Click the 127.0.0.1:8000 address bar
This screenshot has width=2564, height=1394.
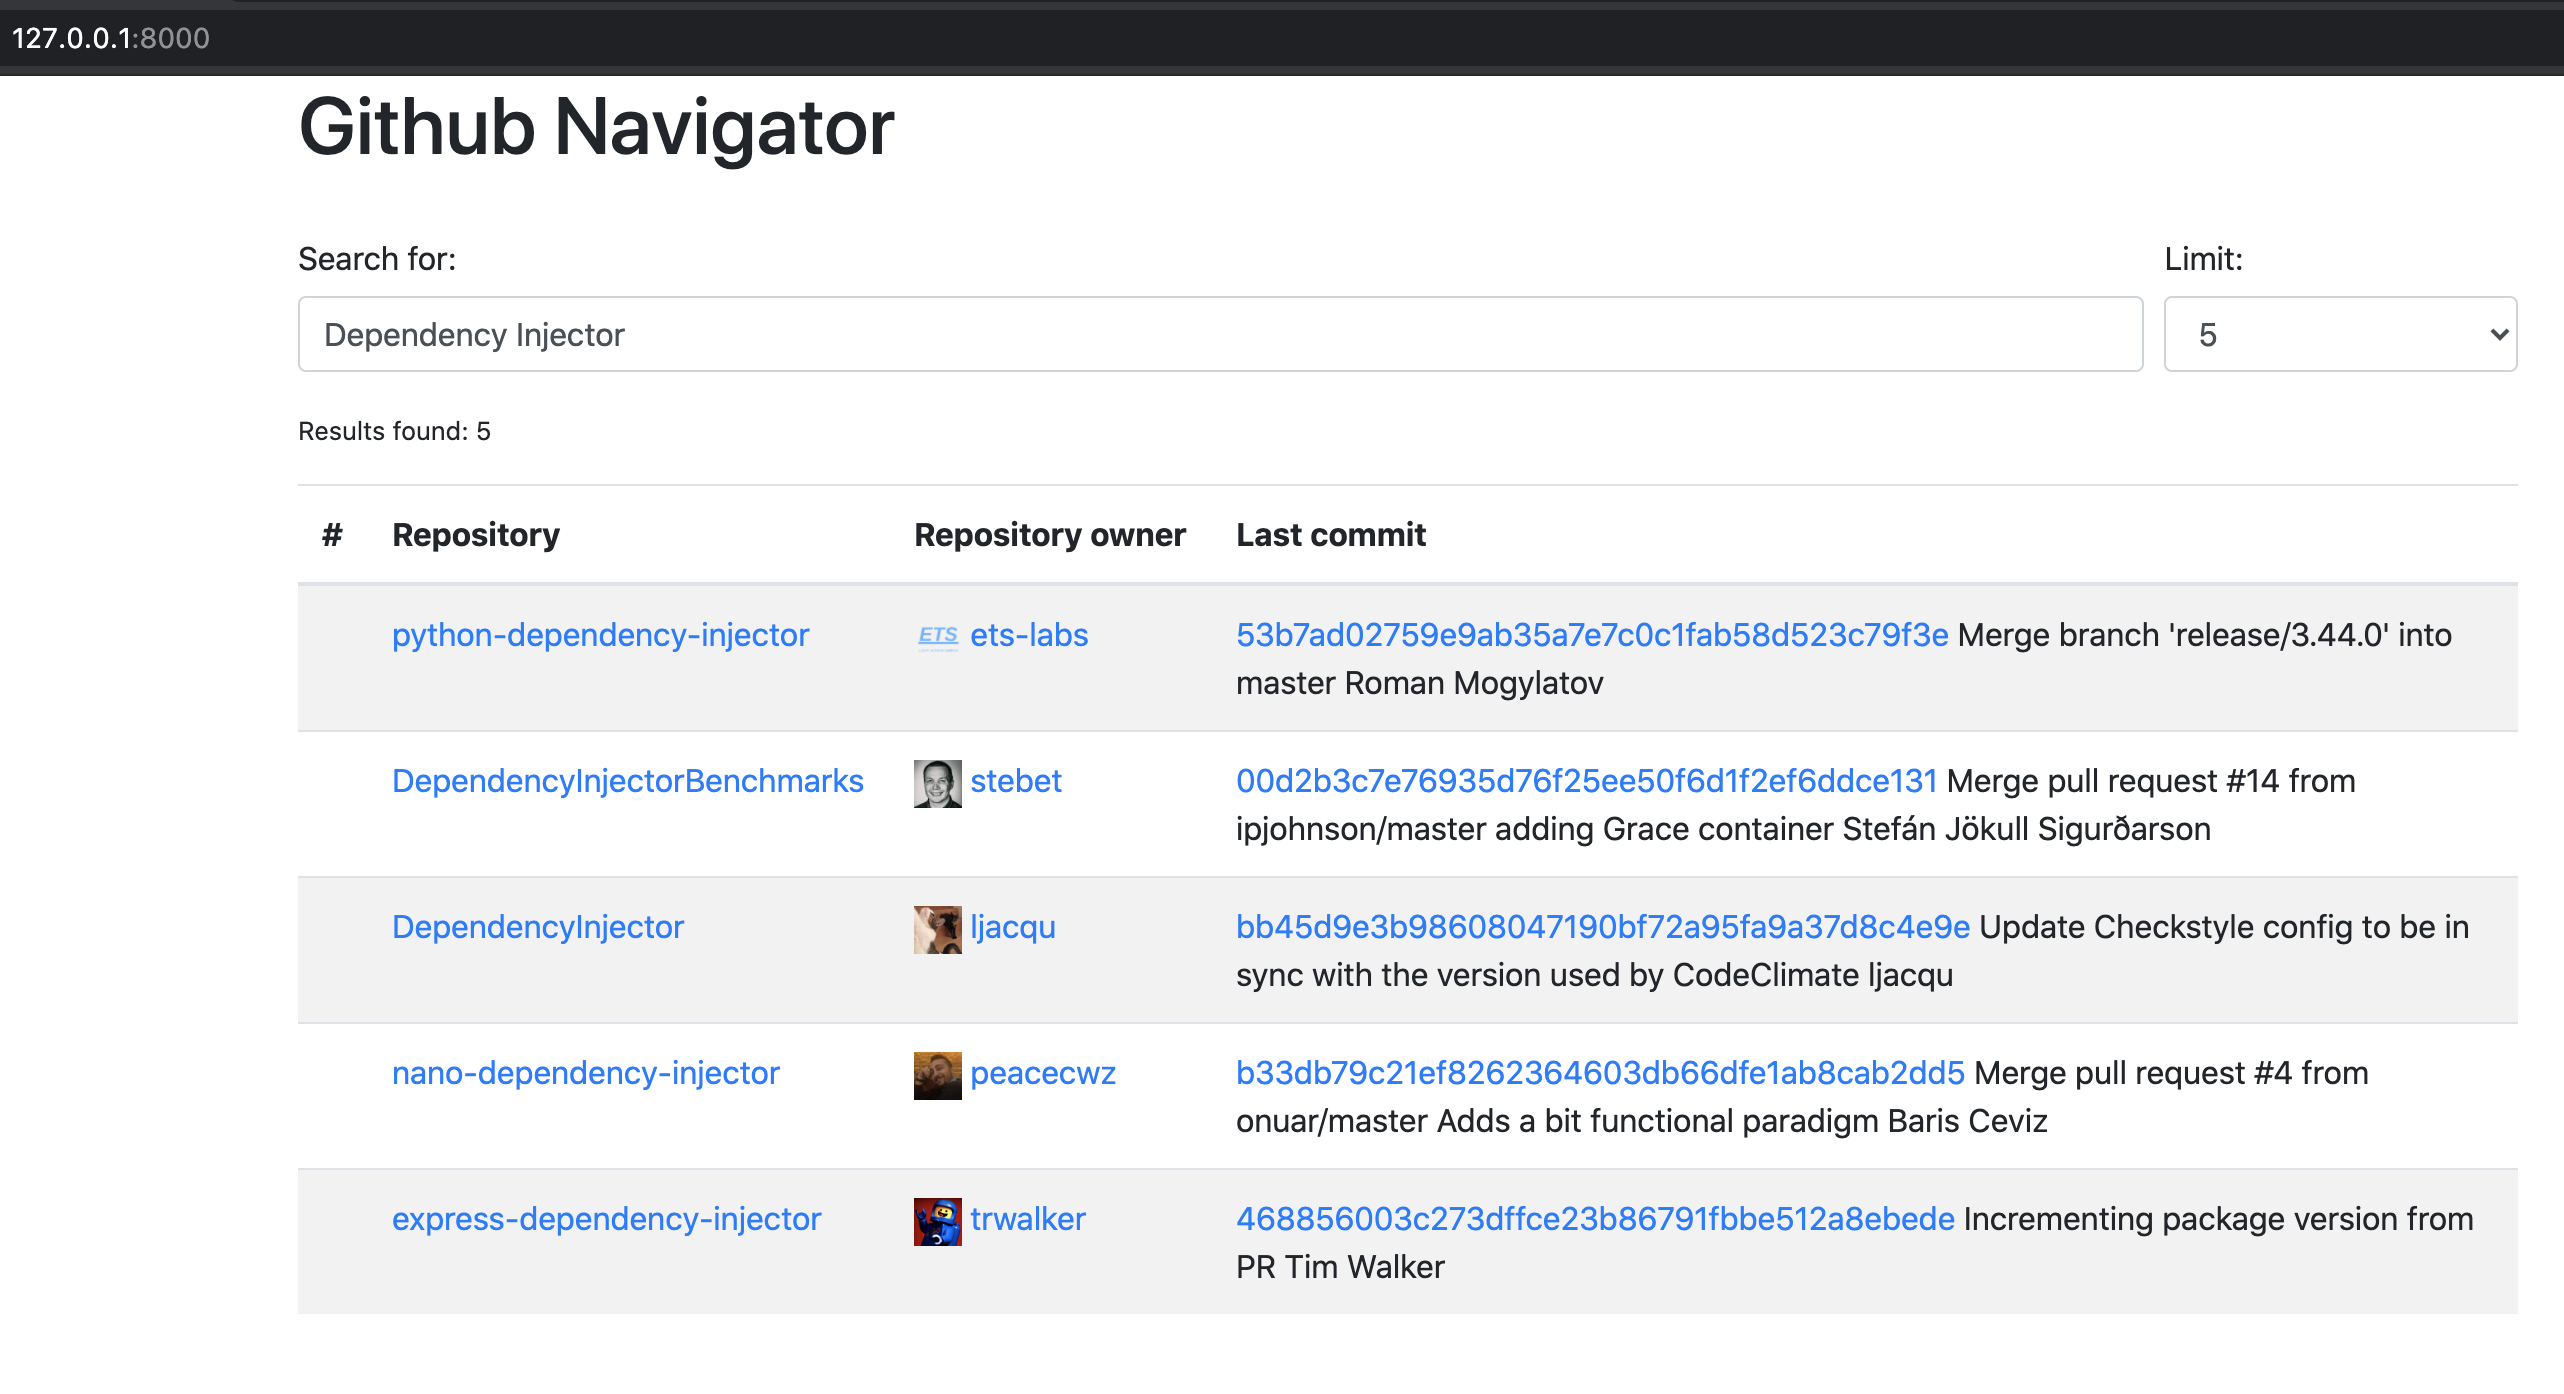pos(110,38)
